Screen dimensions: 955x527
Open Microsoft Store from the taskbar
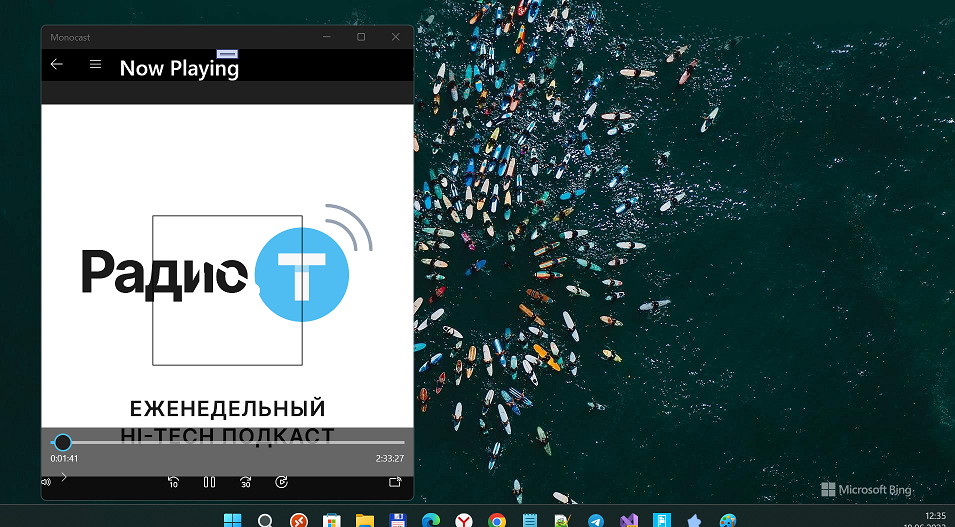(x=331, y=521)
